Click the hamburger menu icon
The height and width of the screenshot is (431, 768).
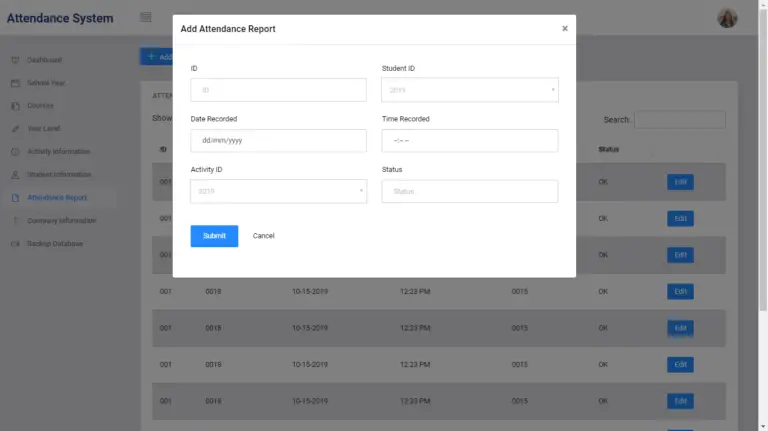tap(146, 17)
